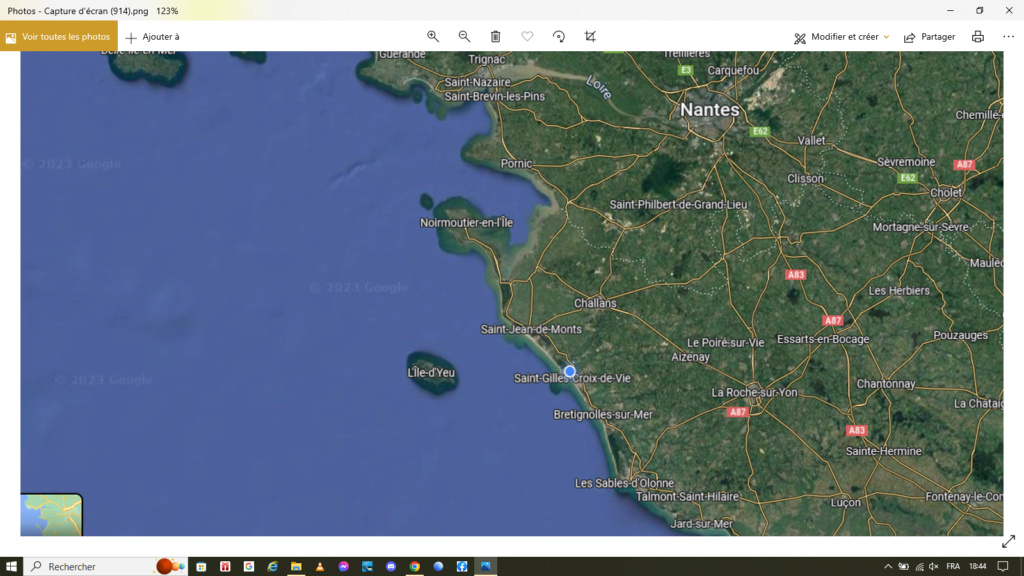Click the A83 road badge near Sainte-Hermine
Image resolution: width=1024 pixels, height=576 pixels.
coord(856,430)
